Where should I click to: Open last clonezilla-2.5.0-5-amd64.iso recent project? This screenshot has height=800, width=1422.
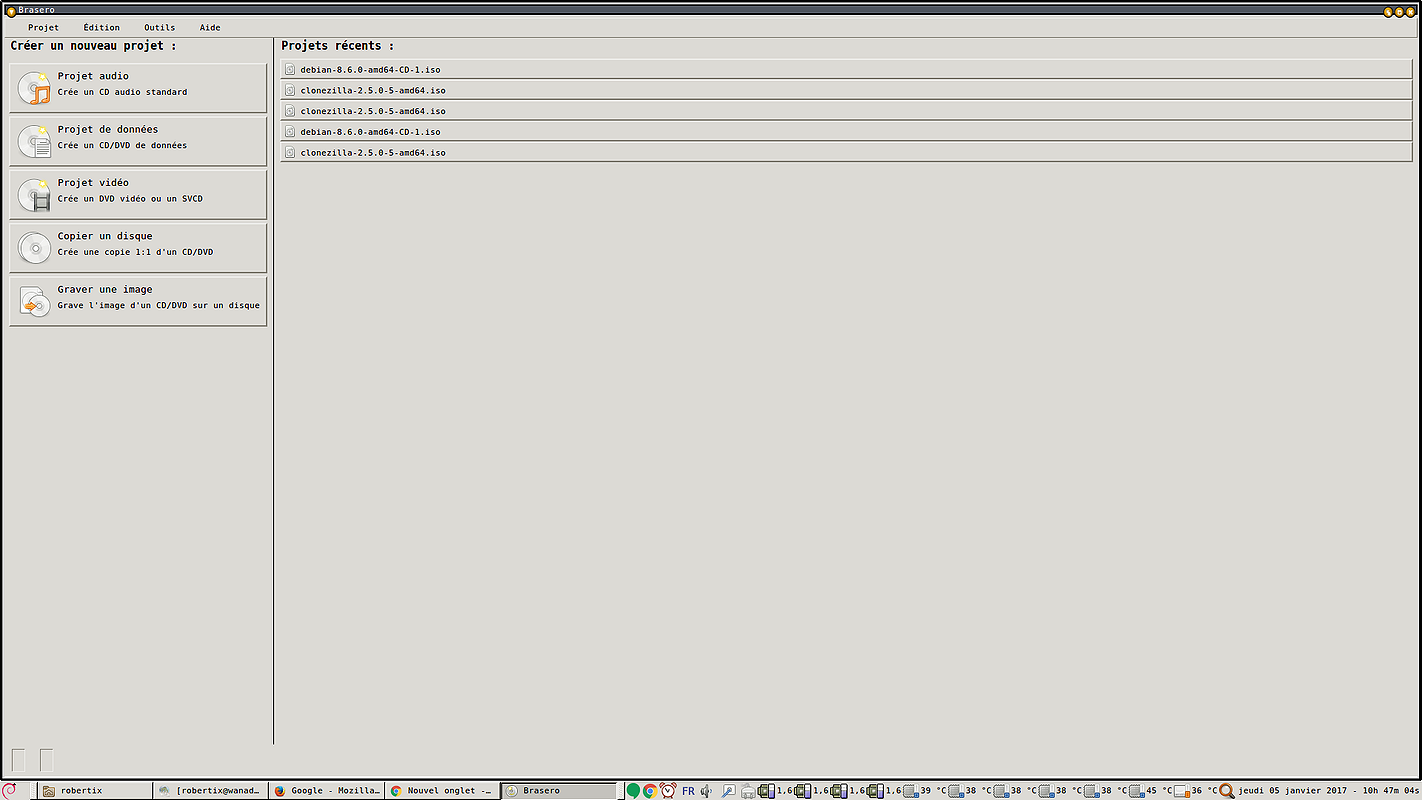[846, 152]
